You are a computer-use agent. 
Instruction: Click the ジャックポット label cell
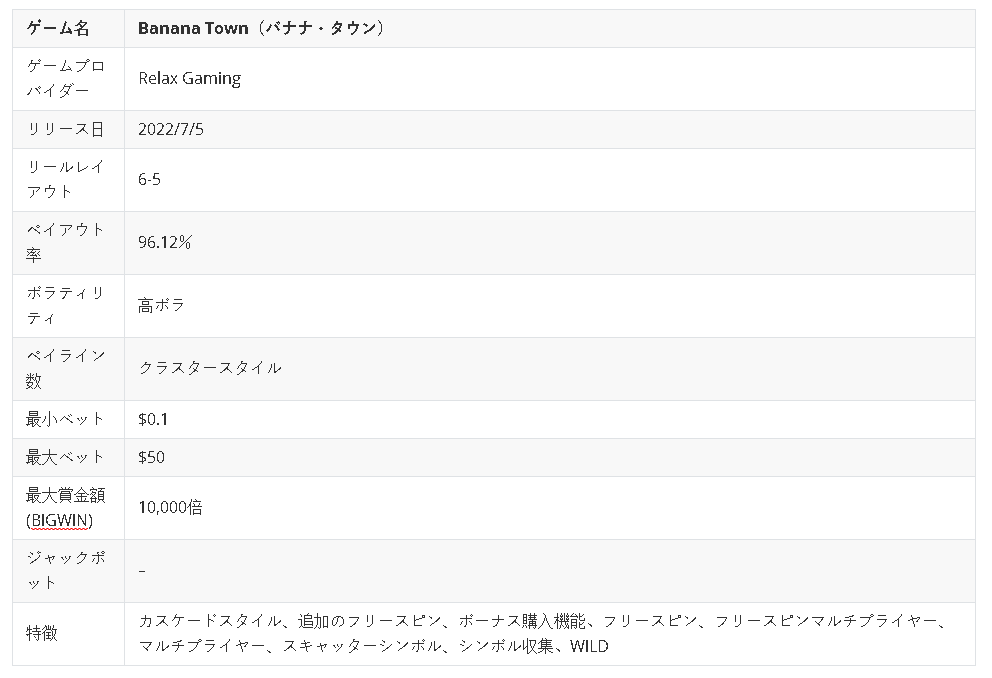pos(65,570)
